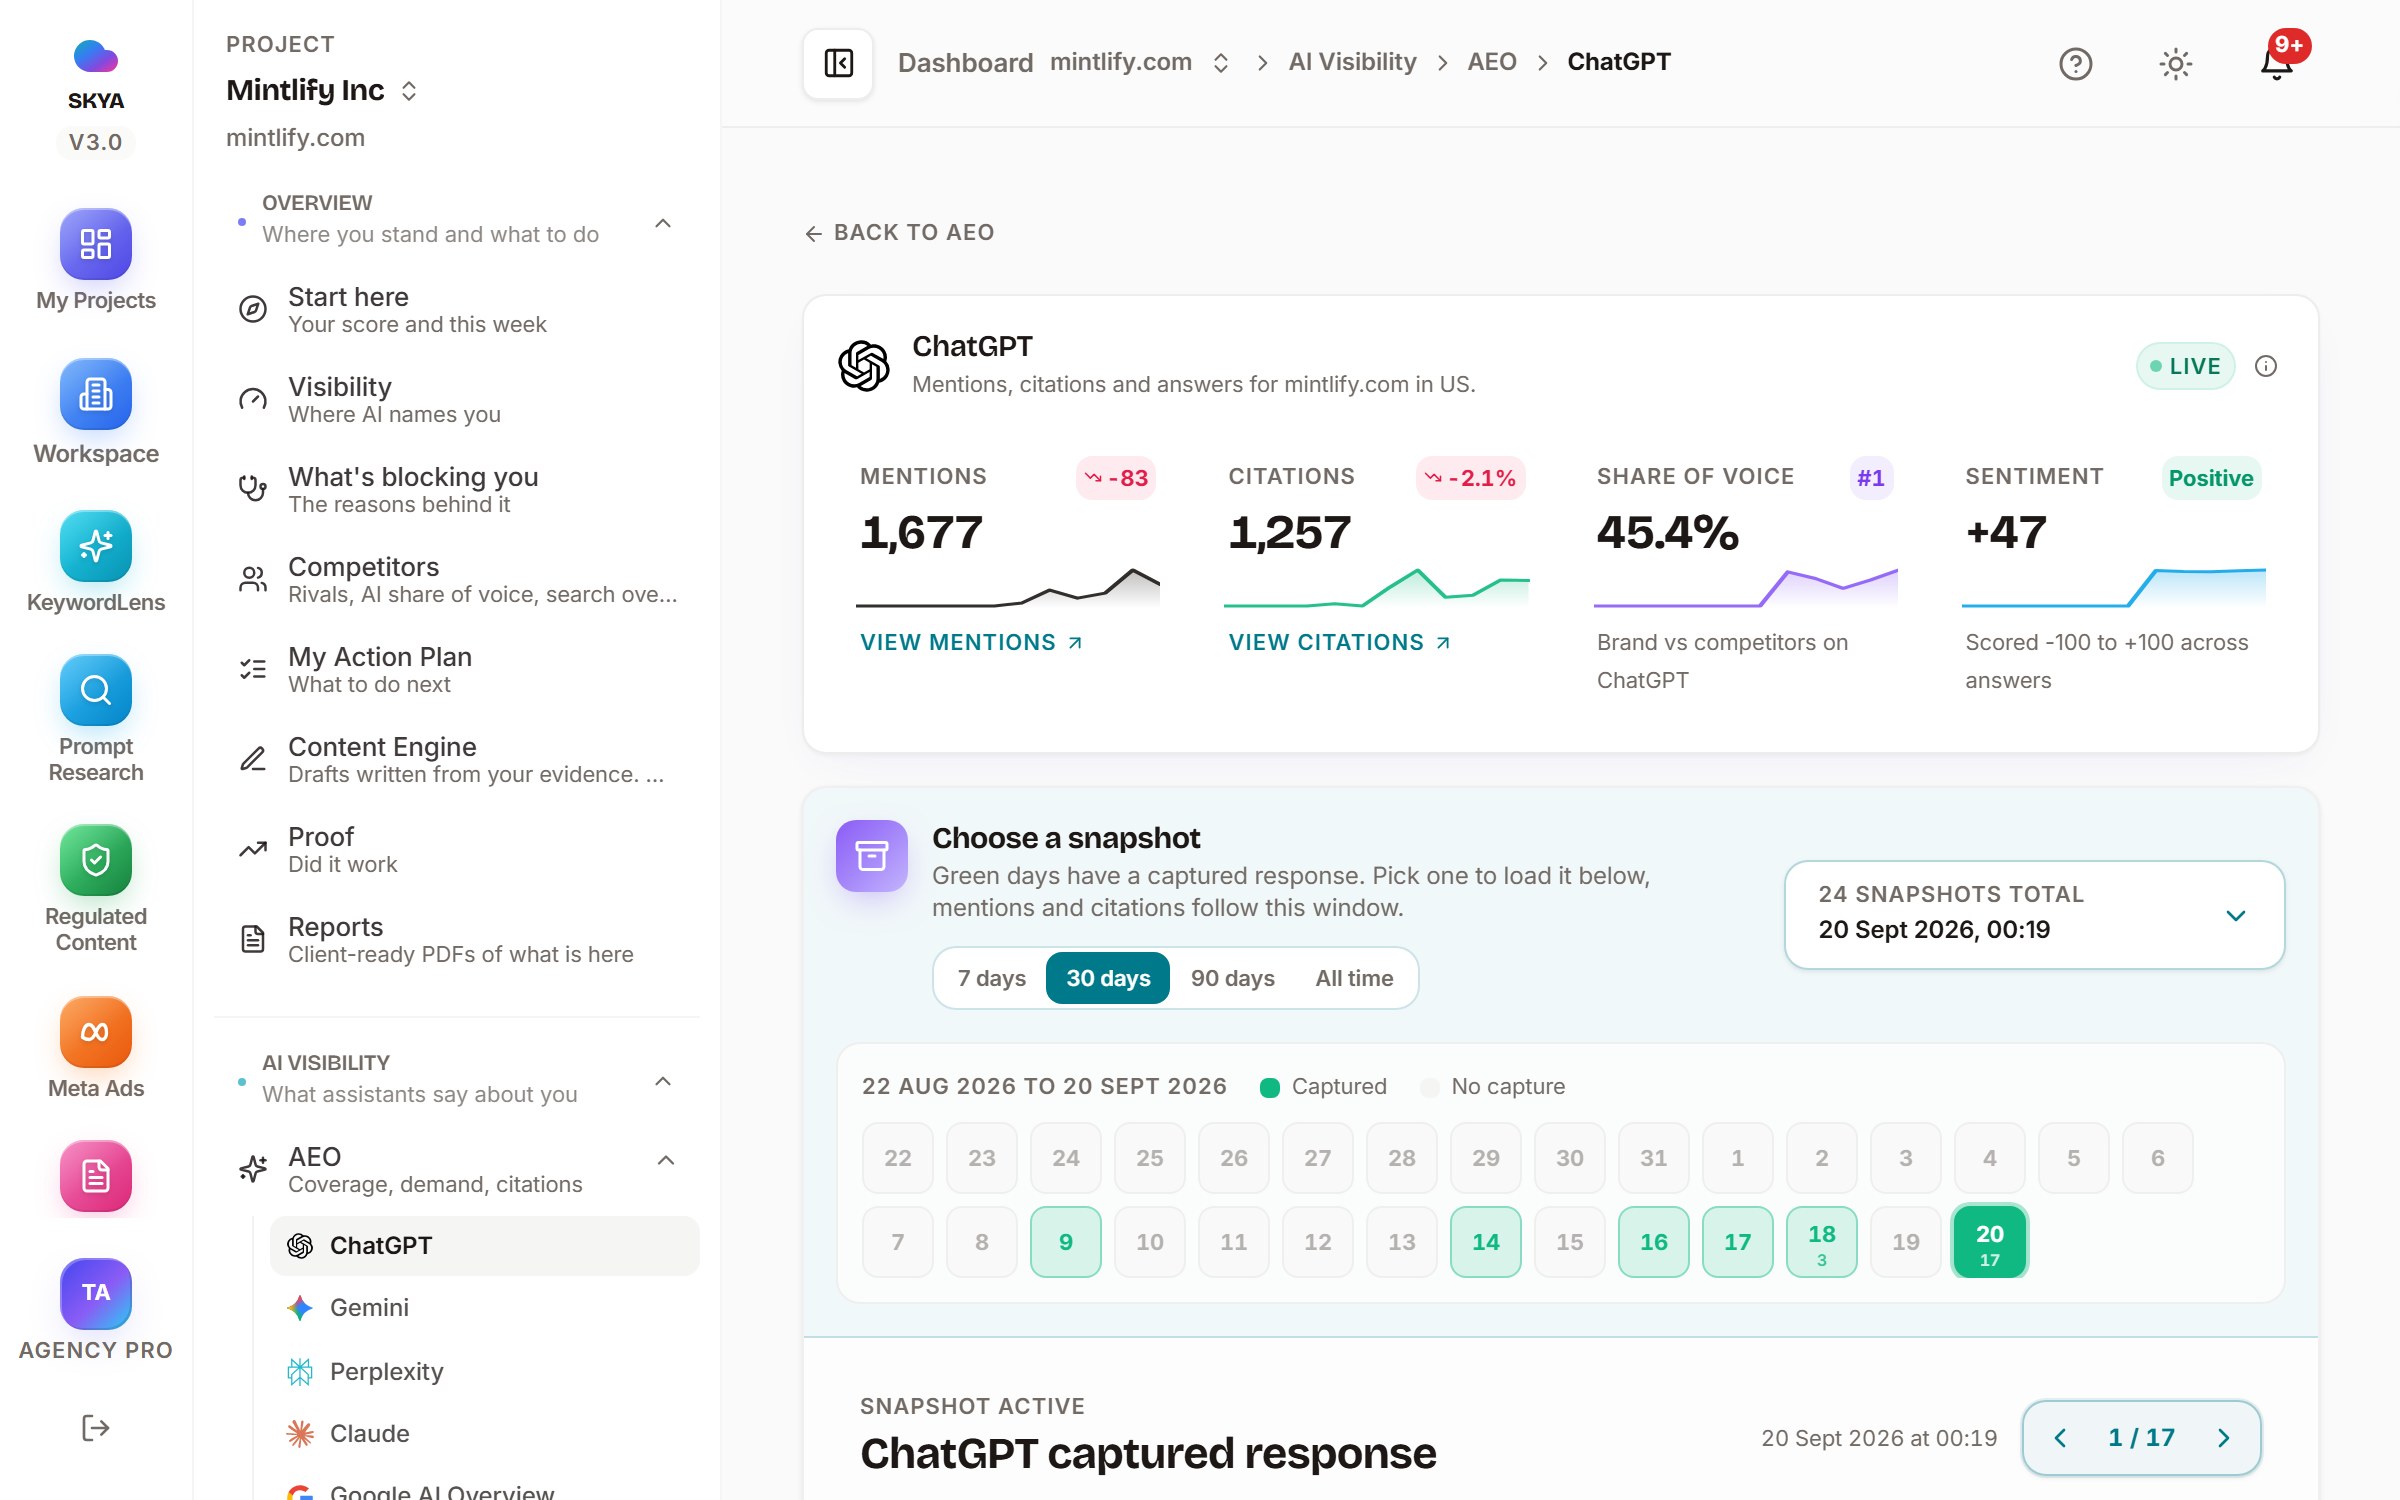Pick snapshot day 18 with 3 captures
This screenshot has width=2400, height=1500.
tap(1821, 1241)
